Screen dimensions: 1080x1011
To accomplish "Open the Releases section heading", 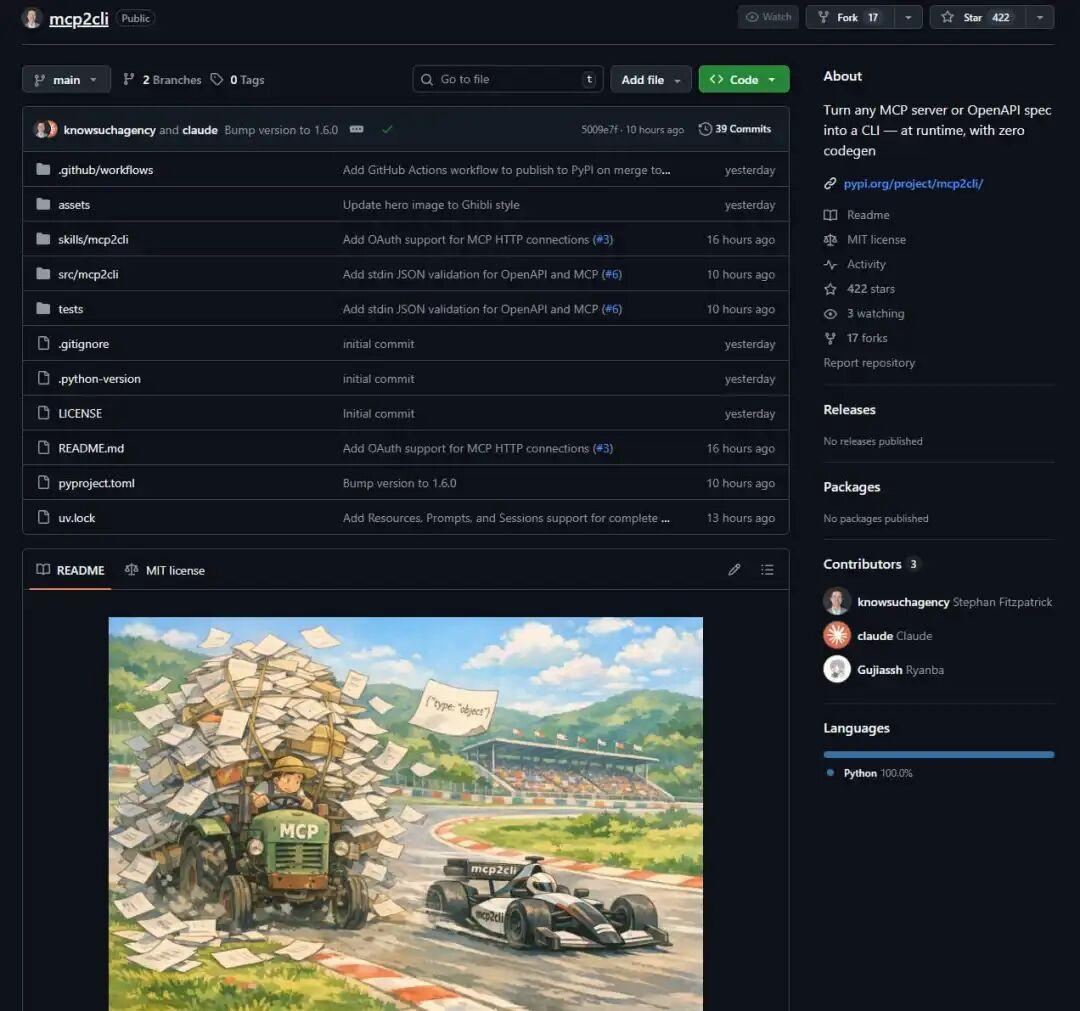I will coord(849,410).
